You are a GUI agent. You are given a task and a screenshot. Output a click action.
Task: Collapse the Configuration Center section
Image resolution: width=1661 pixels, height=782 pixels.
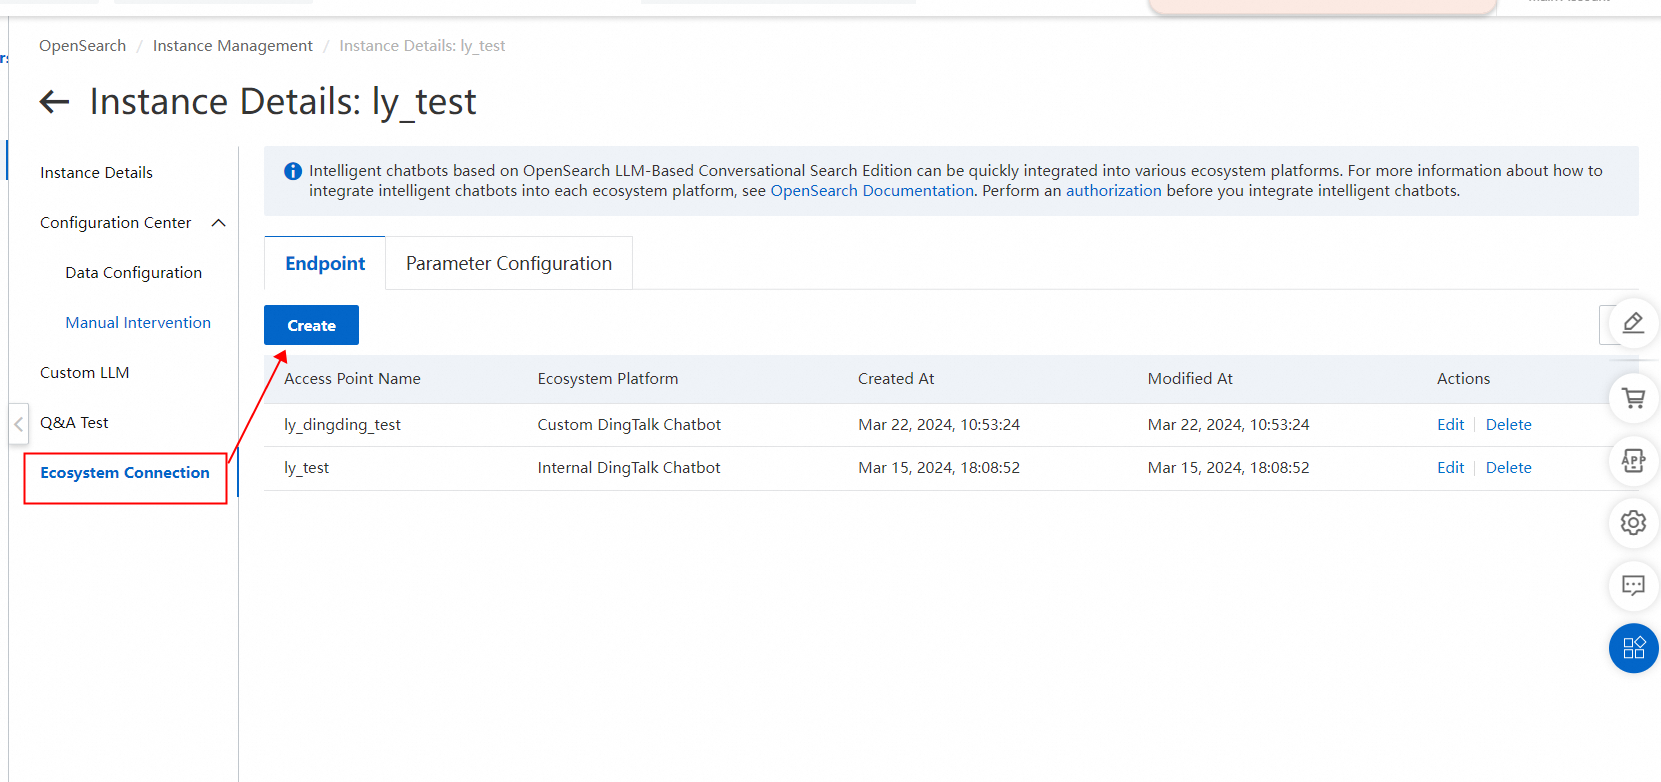[x=219, y=223]
